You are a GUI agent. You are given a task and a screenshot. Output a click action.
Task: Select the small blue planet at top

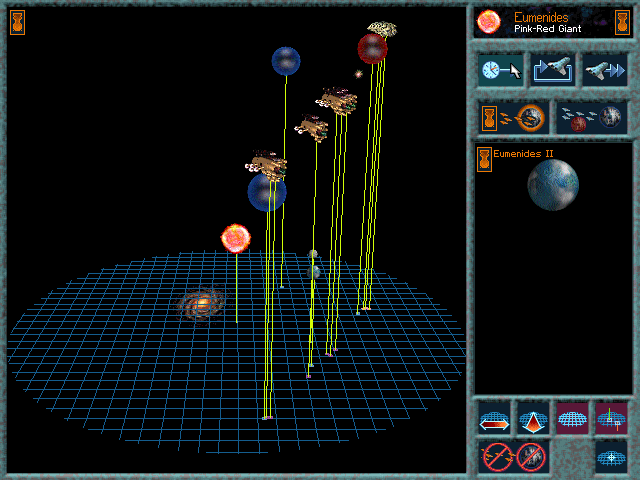pyautogui.click(x=286, y=61)
